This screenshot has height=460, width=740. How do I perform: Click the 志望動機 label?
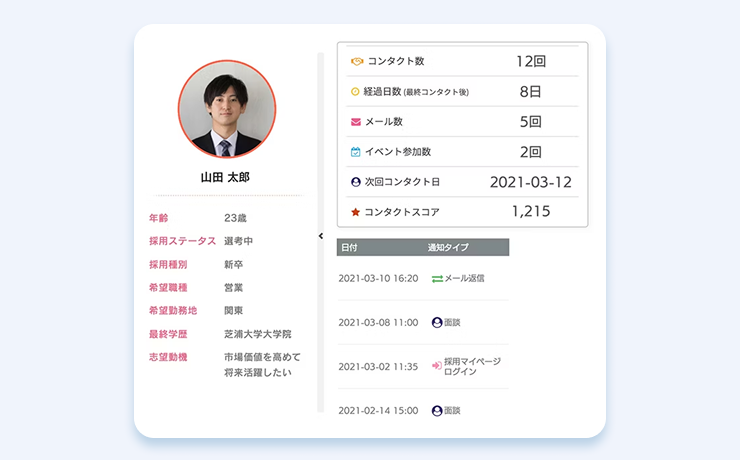[x=168, y=357]
